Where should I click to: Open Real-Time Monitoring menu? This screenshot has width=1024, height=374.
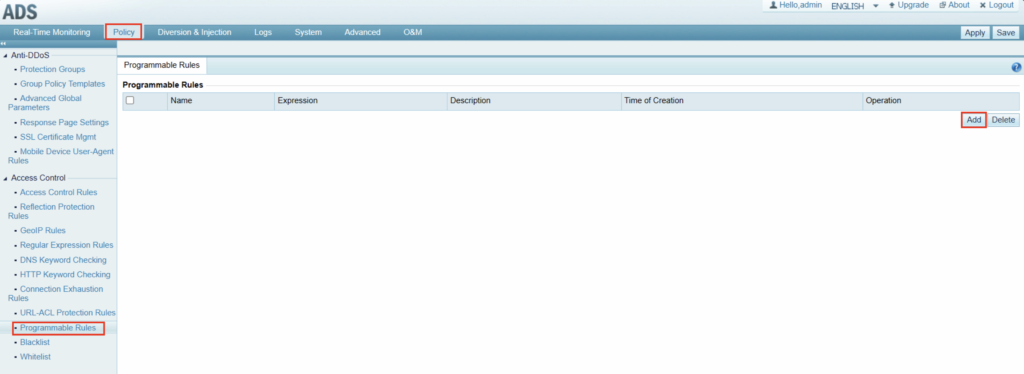(x=52, y=32)
